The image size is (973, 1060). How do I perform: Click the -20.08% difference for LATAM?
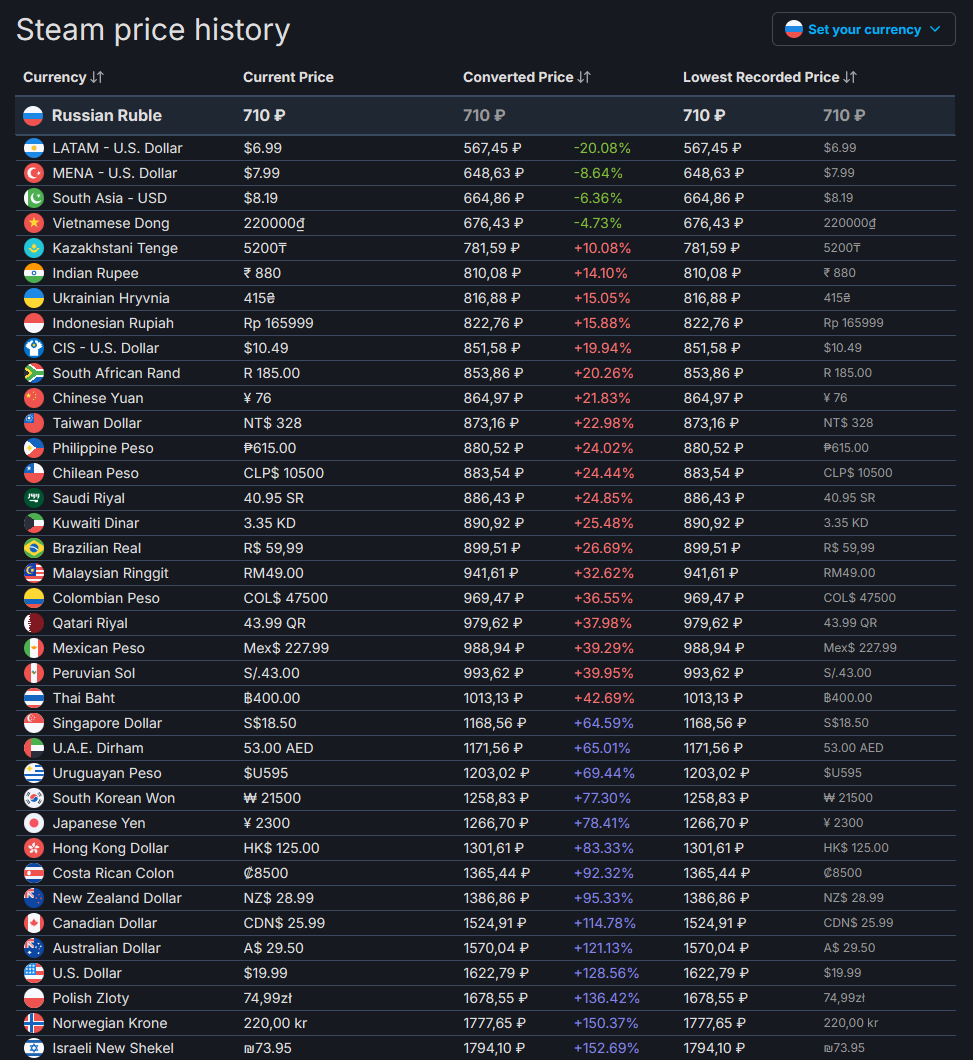click(602, 148)
